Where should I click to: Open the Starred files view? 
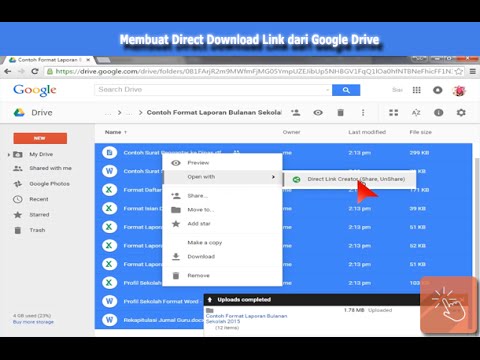tap(39, 215)
